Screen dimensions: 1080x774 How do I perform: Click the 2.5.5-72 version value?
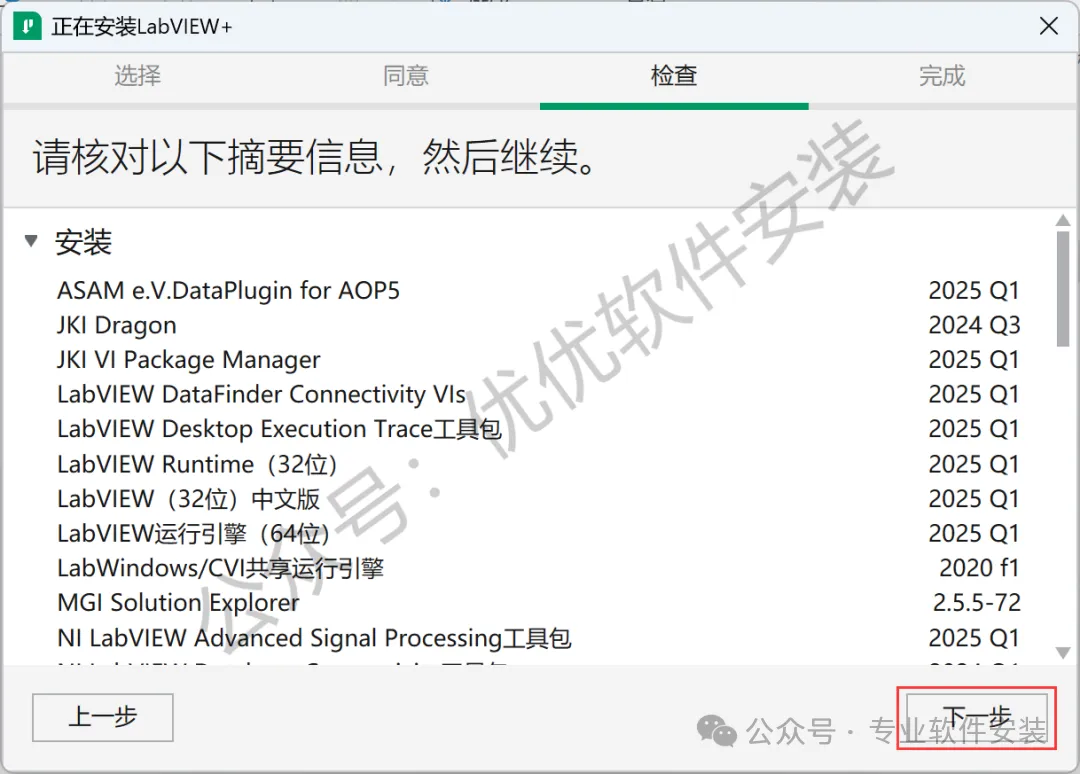coord(977,603)
